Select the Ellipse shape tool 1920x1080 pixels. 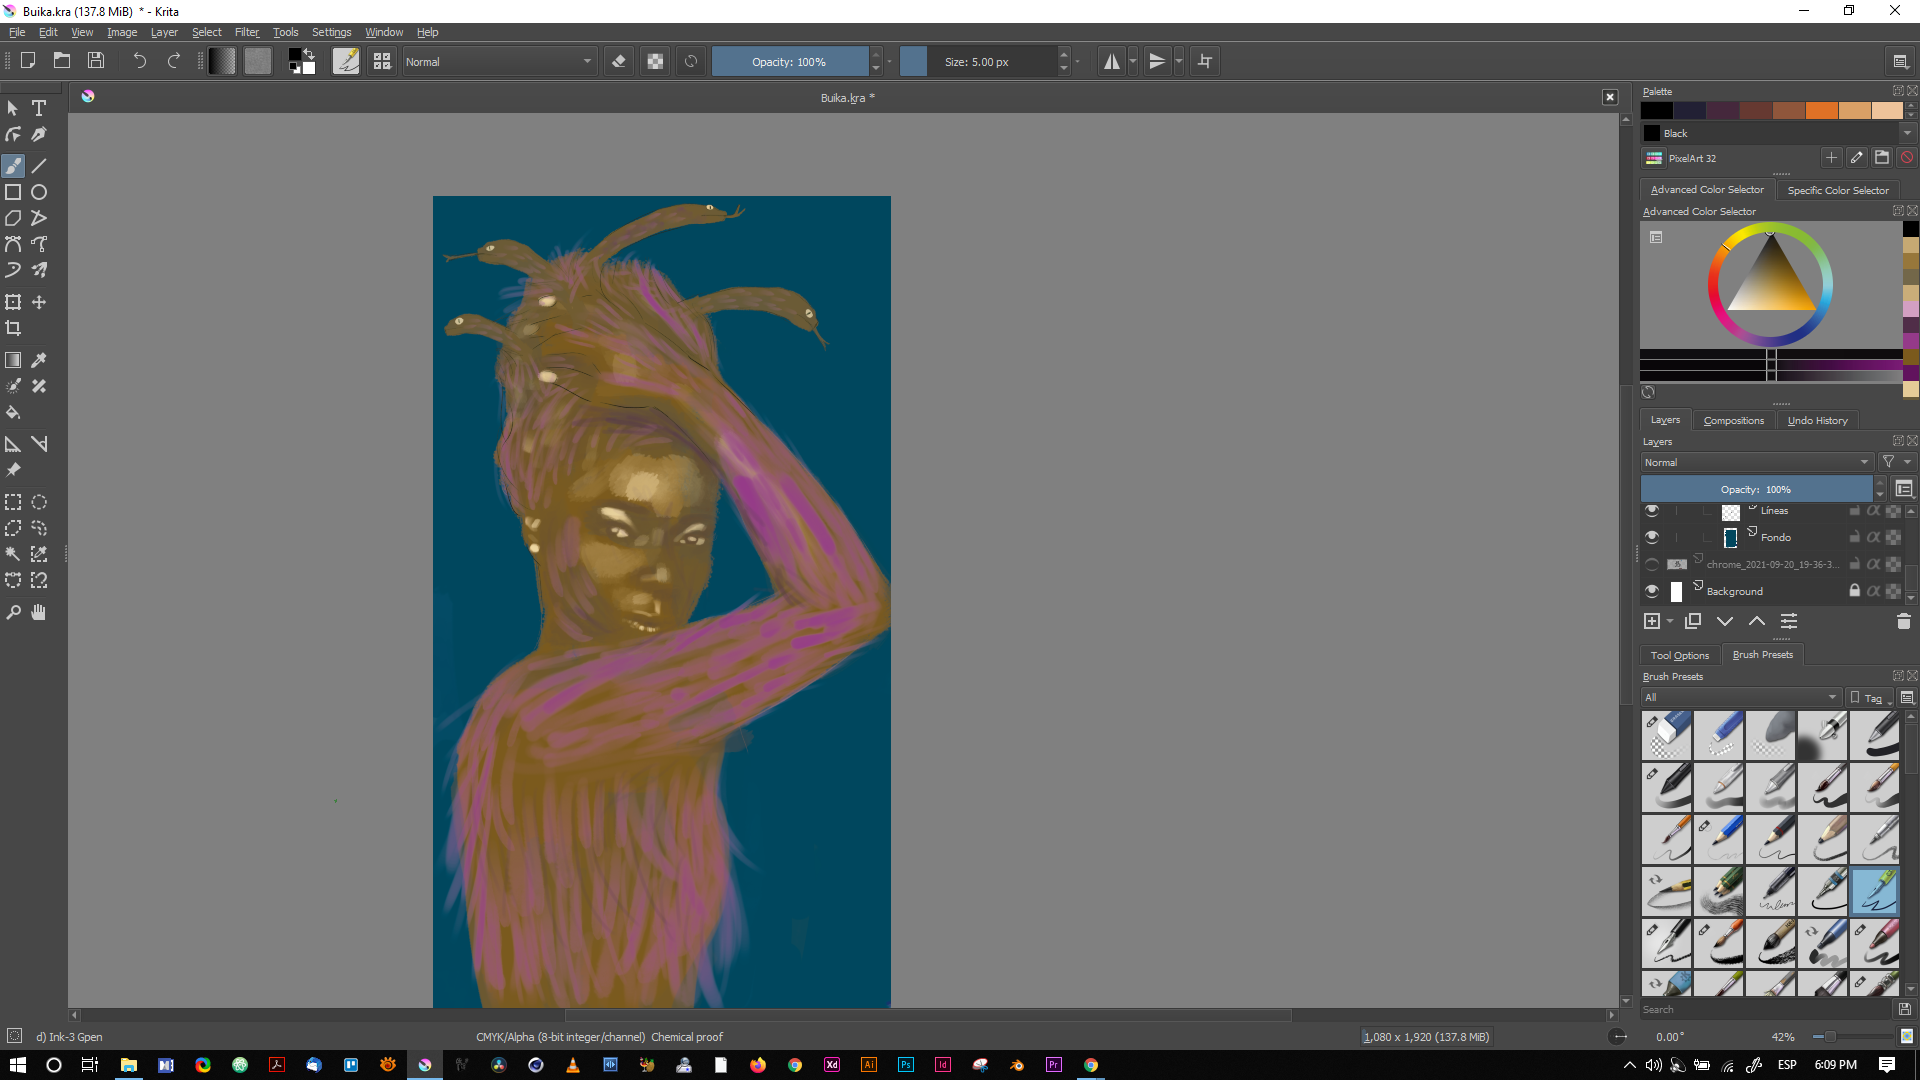click(x=39, y=192)
